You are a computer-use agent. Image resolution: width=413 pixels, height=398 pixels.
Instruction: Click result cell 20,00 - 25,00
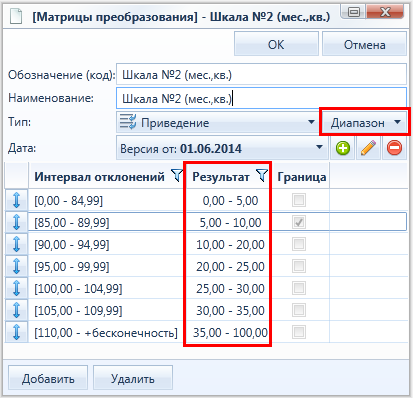pos(230,266)
